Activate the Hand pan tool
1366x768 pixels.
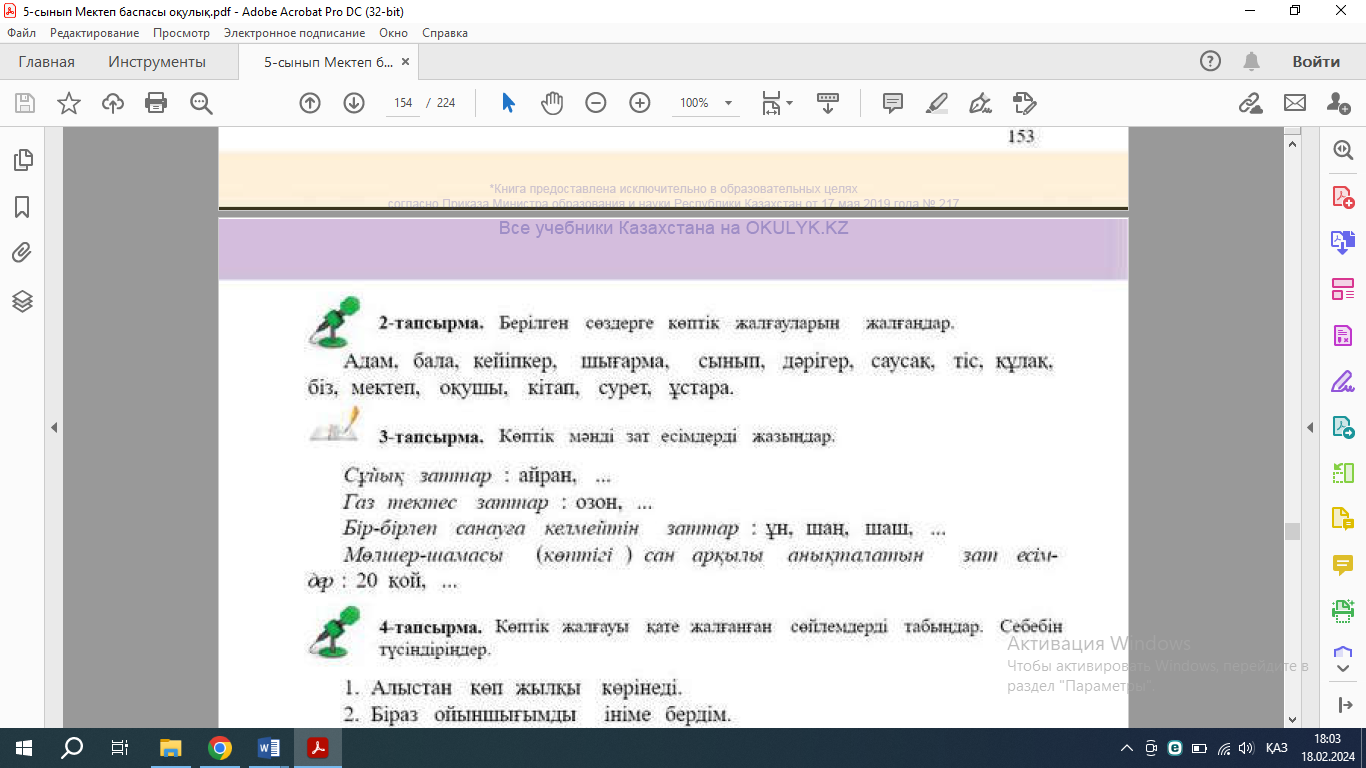552,103
